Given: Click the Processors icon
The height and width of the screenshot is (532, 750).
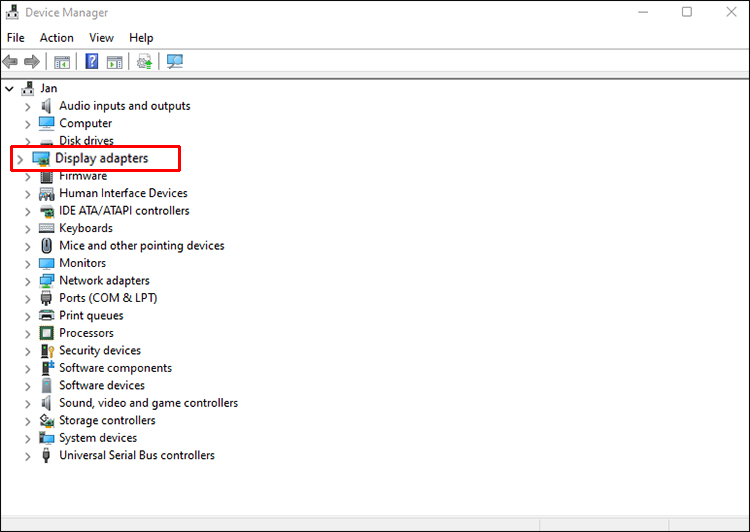Looking at the screenshot, I should (x=46, y=333).
